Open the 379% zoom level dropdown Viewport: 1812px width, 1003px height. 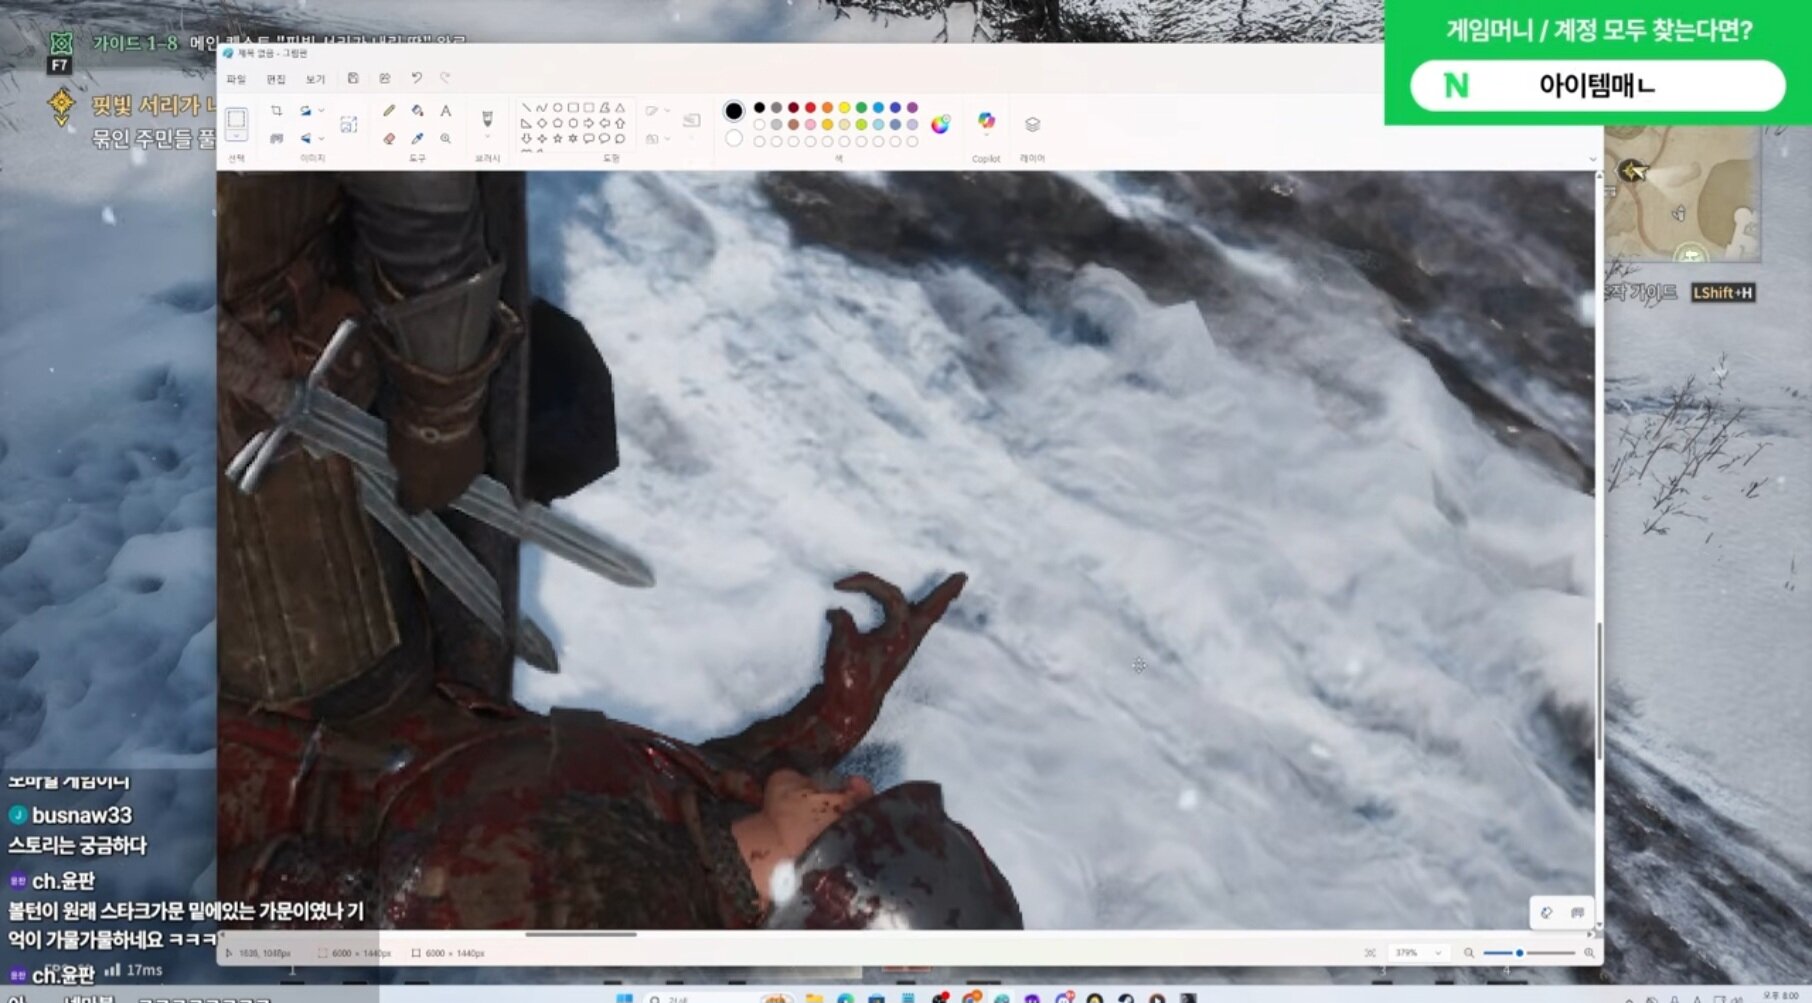[x=1419, y=953]
